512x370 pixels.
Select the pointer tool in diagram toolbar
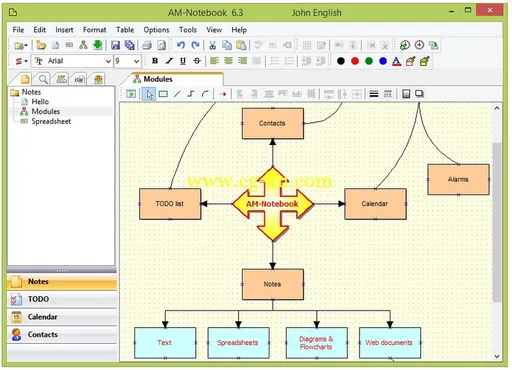[x=149, y=94]
